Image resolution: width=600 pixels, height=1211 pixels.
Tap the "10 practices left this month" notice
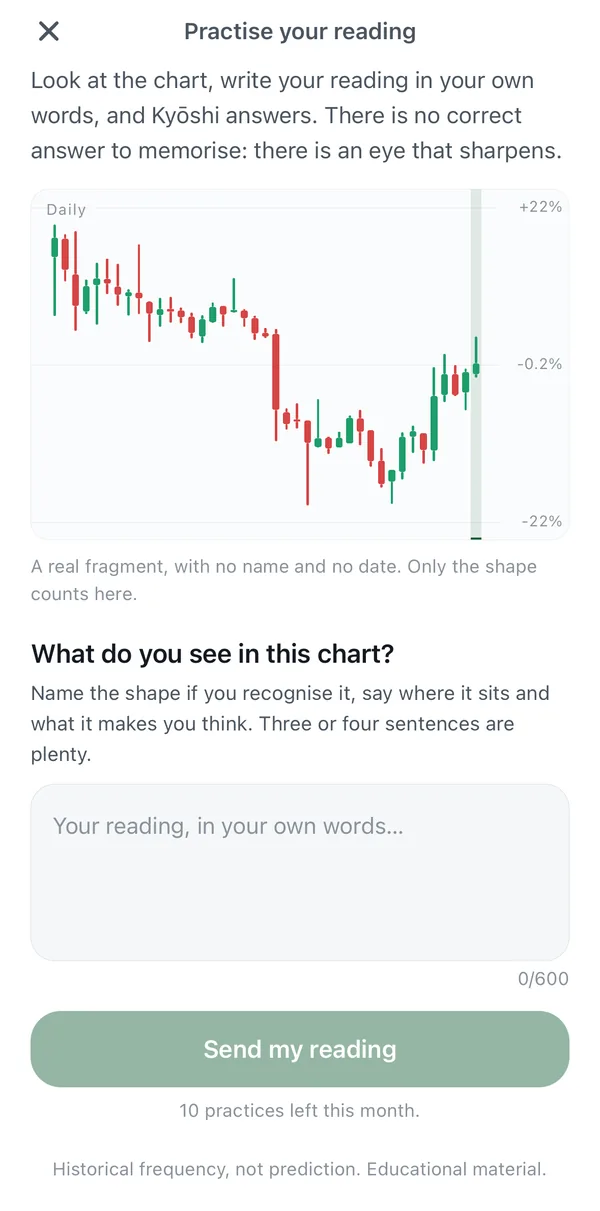[300, 1111]
